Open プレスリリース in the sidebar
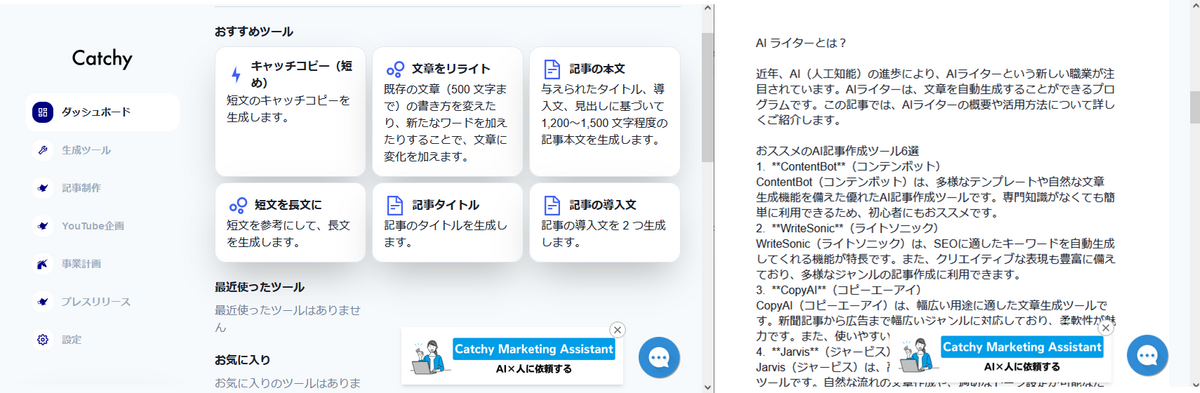Image resolution: width=1200 pixels, height=393 pixels. coord(96,302)
